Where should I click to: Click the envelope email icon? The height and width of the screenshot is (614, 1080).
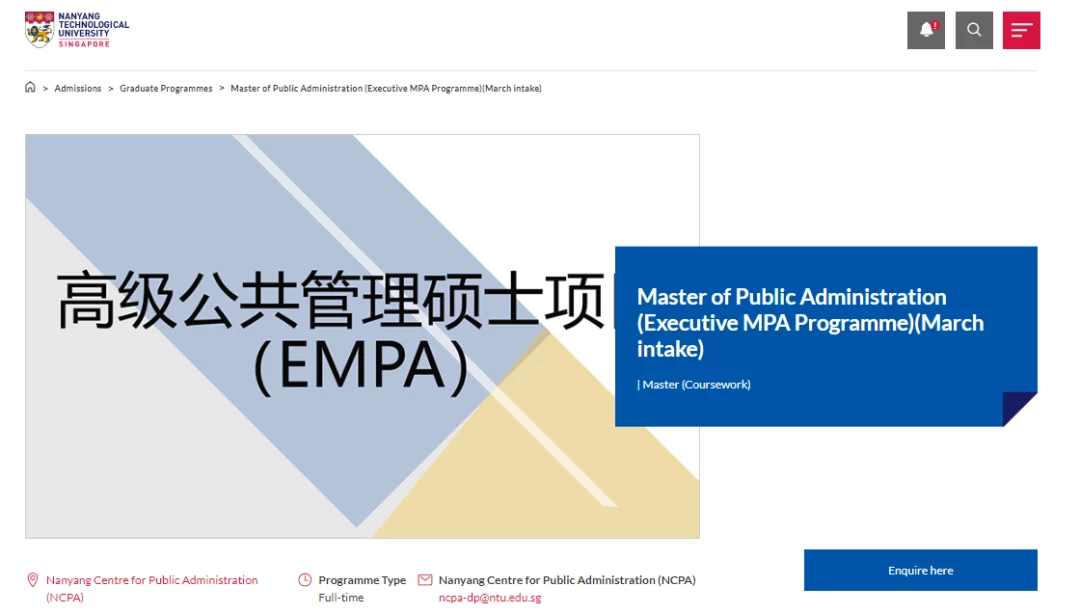pos(426,580)
